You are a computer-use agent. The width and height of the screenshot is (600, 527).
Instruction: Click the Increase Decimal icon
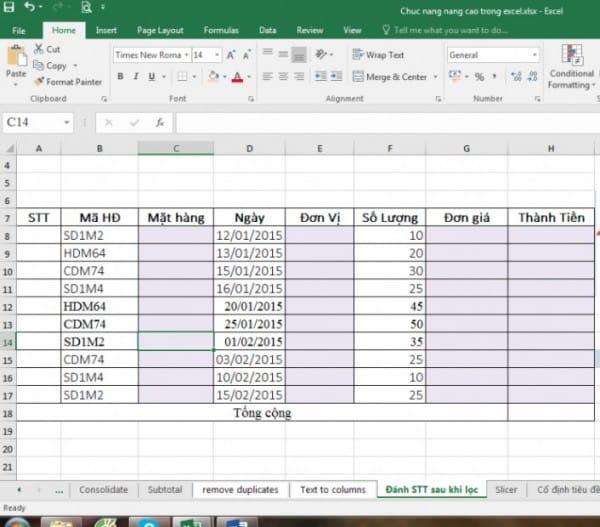516,77
